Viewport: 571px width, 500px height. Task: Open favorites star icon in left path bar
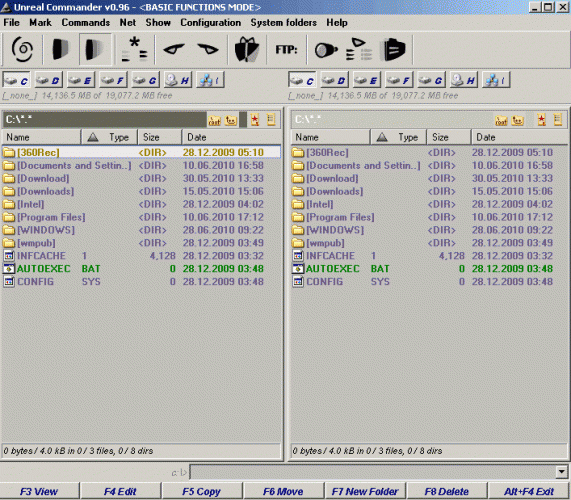click(255, 120)
